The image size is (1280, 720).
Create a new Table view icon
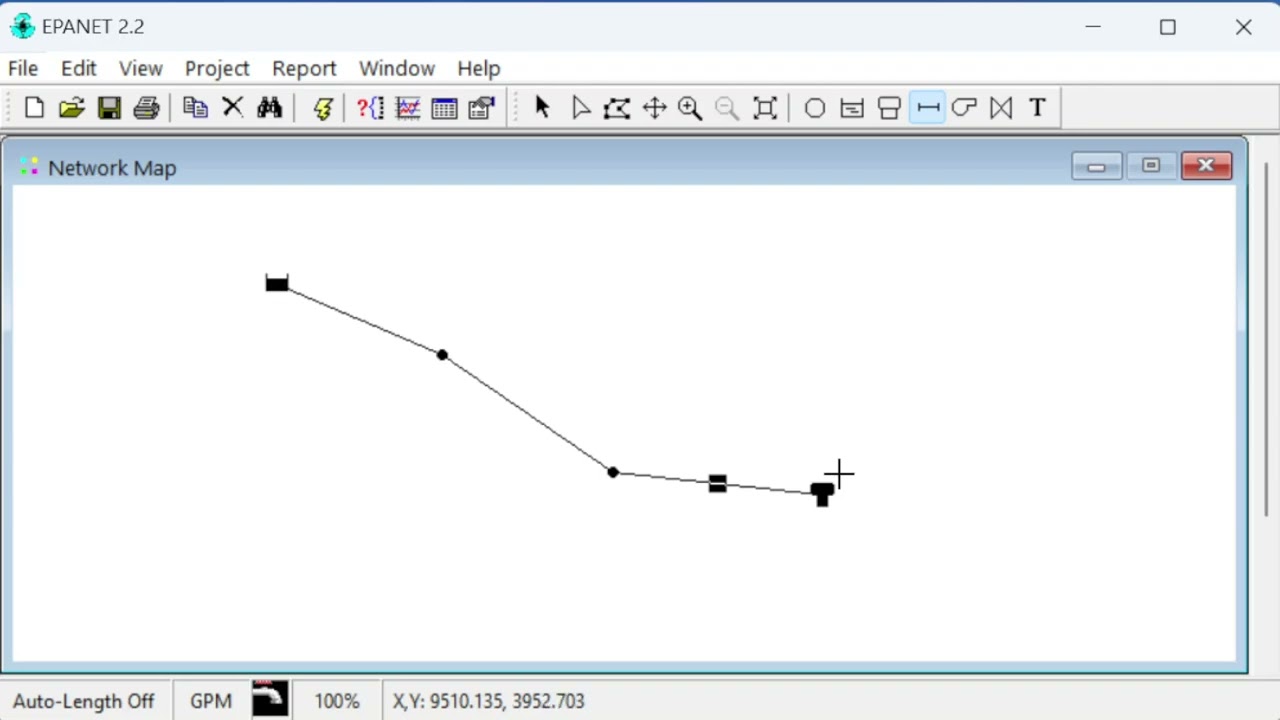[x=445, y=108]
